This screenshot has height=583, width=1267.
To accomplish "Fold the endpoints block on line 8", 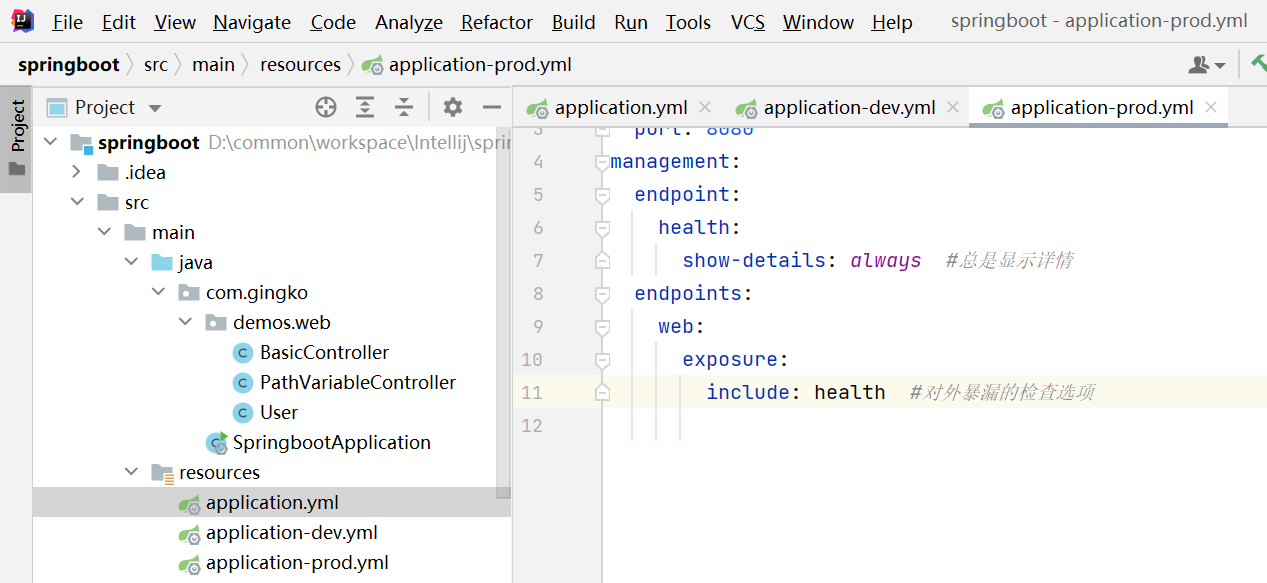I will (601, 294).
